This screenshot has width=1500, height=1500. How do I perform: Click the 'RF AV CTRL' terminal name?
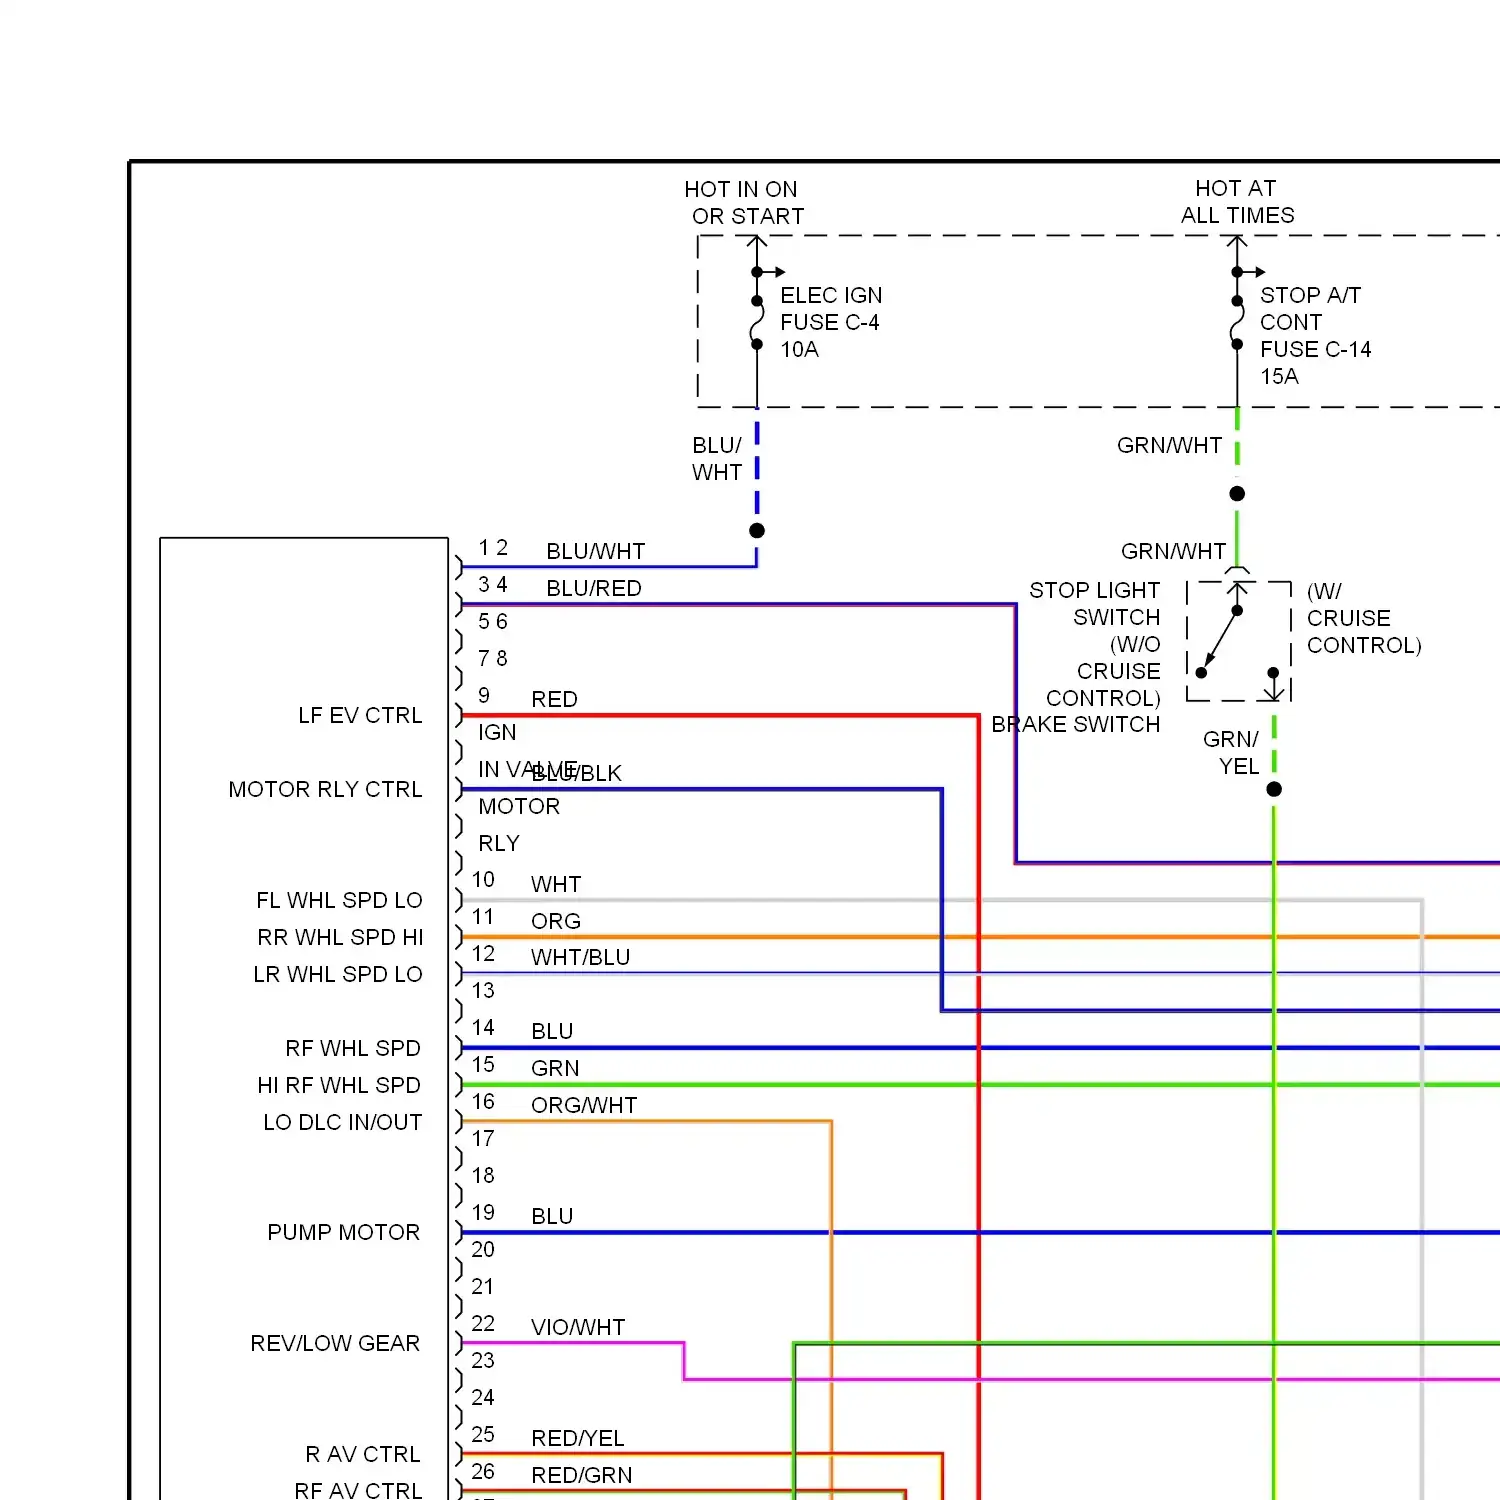(358, 1491)
